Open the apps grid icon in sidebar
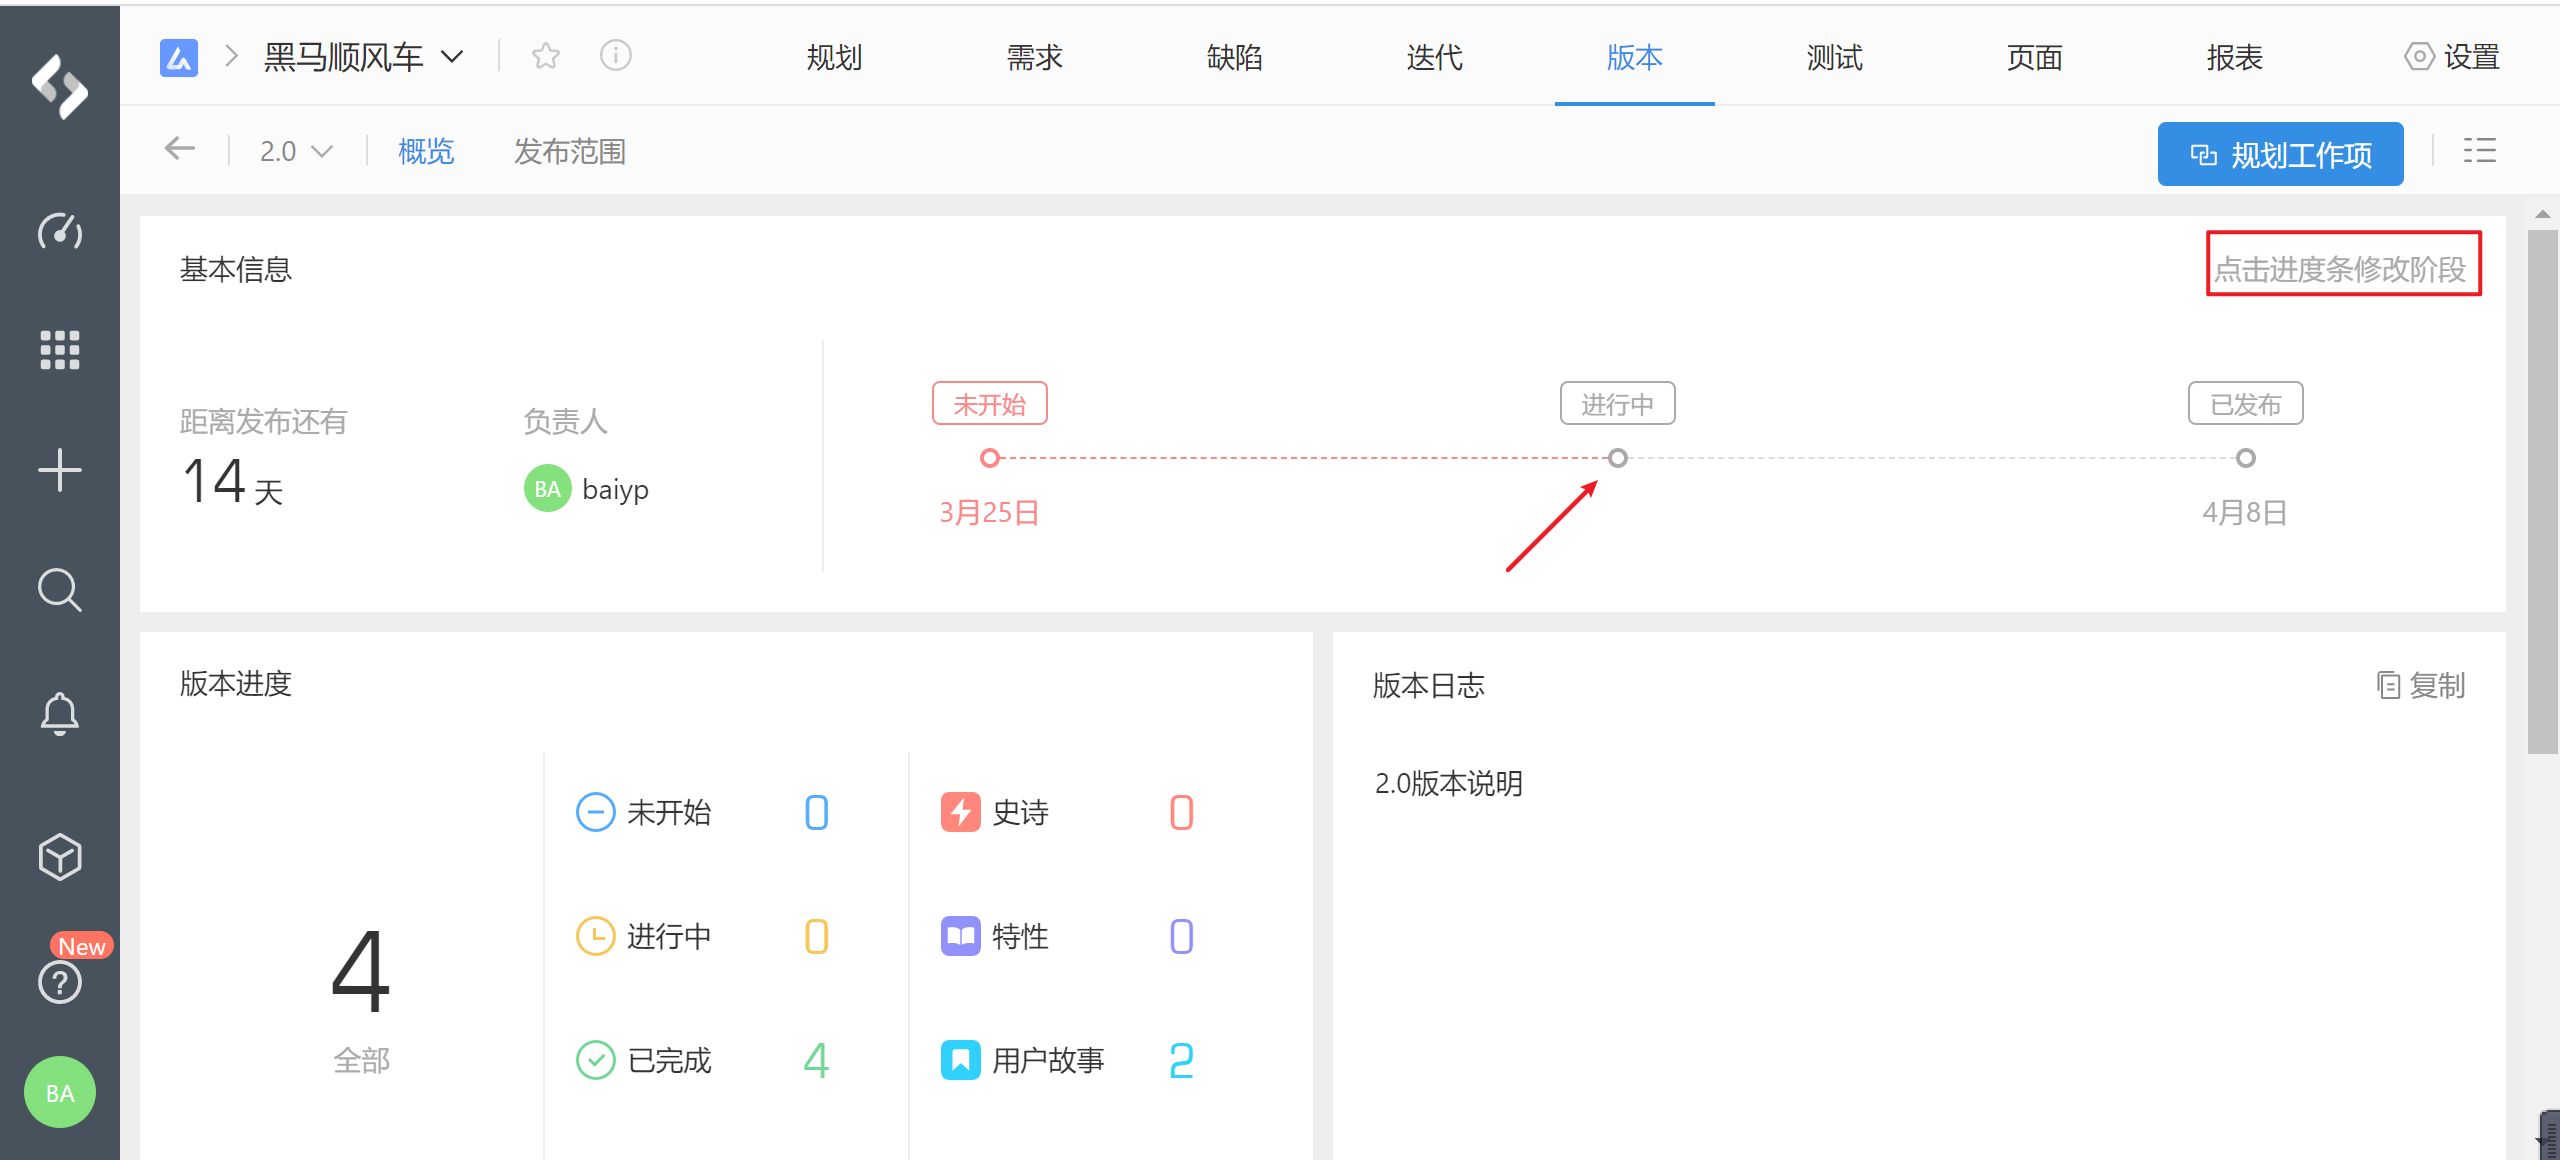 60,350
